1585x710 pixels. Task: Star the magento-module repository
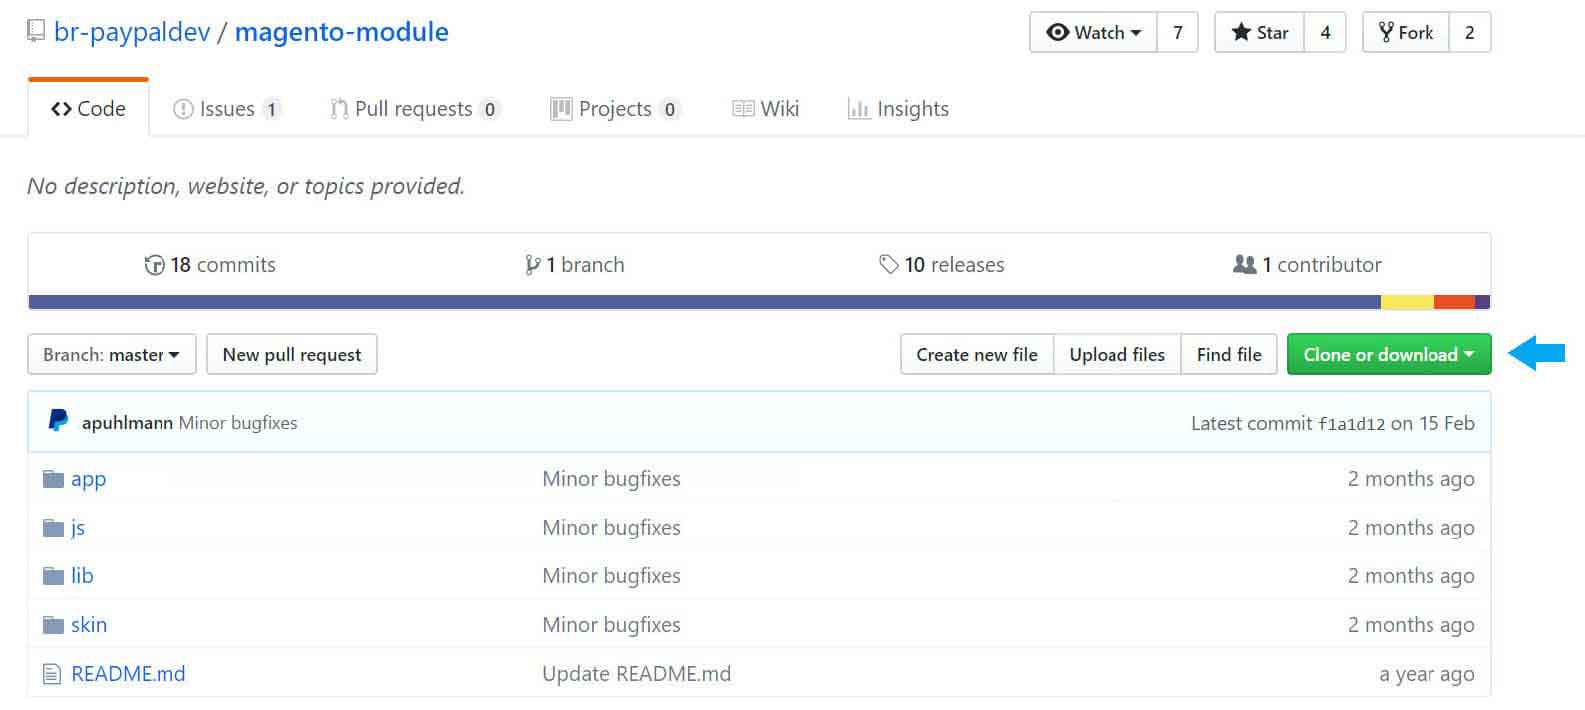point(1258,32)
